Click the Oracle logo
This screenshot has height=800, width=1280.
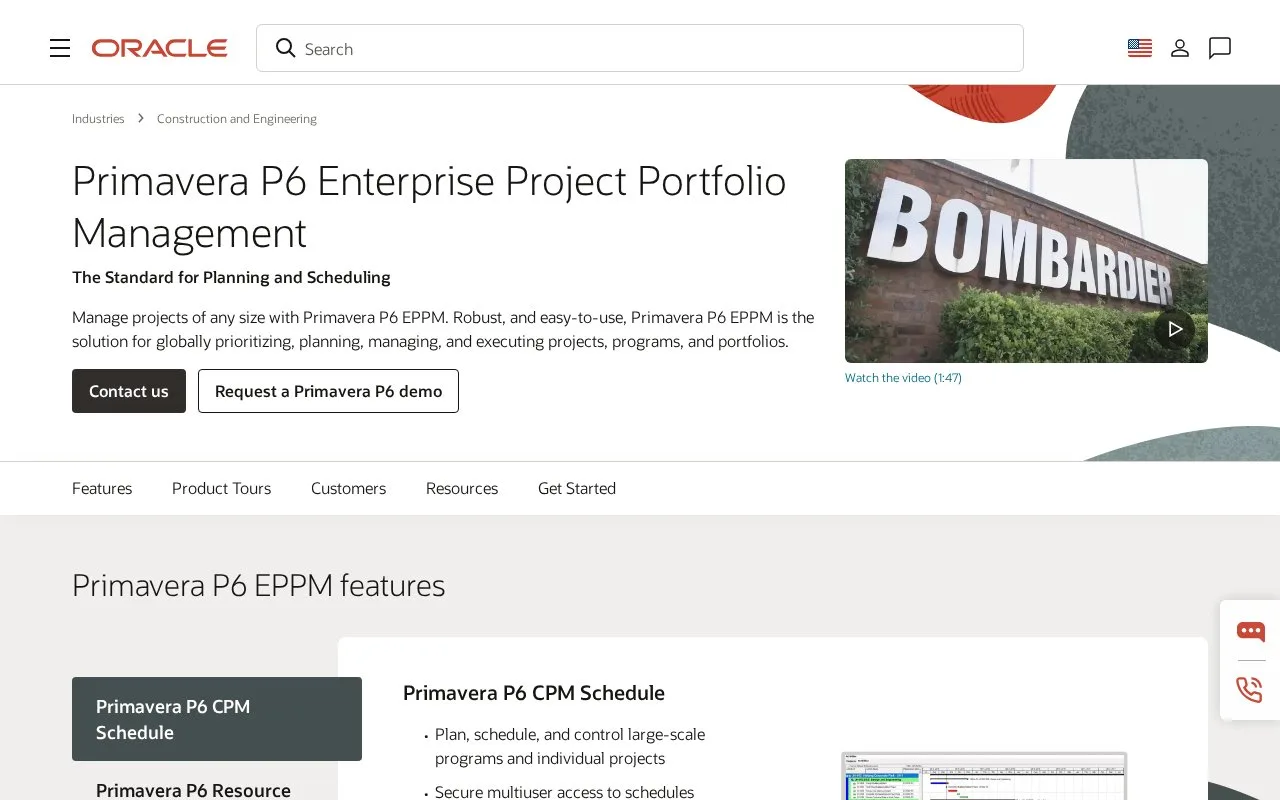click(x=159, y=48)
